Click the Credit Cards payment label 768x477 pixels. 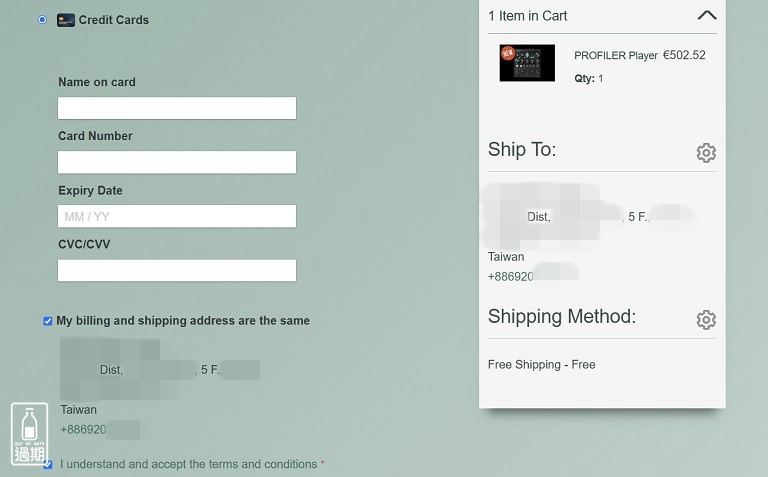pos(114,20)
